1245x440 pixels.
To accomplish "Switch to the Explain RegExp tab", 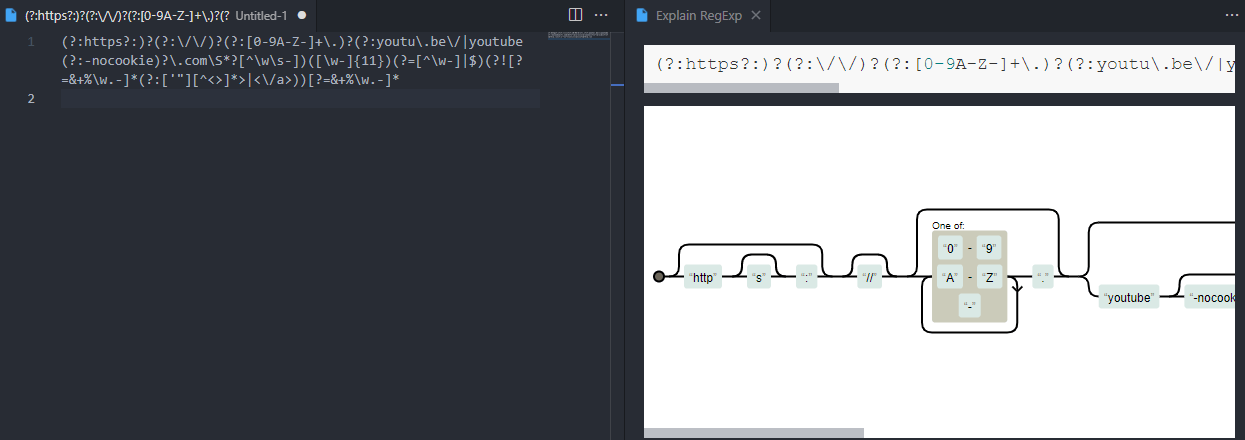I will click(x=697, y=16).
